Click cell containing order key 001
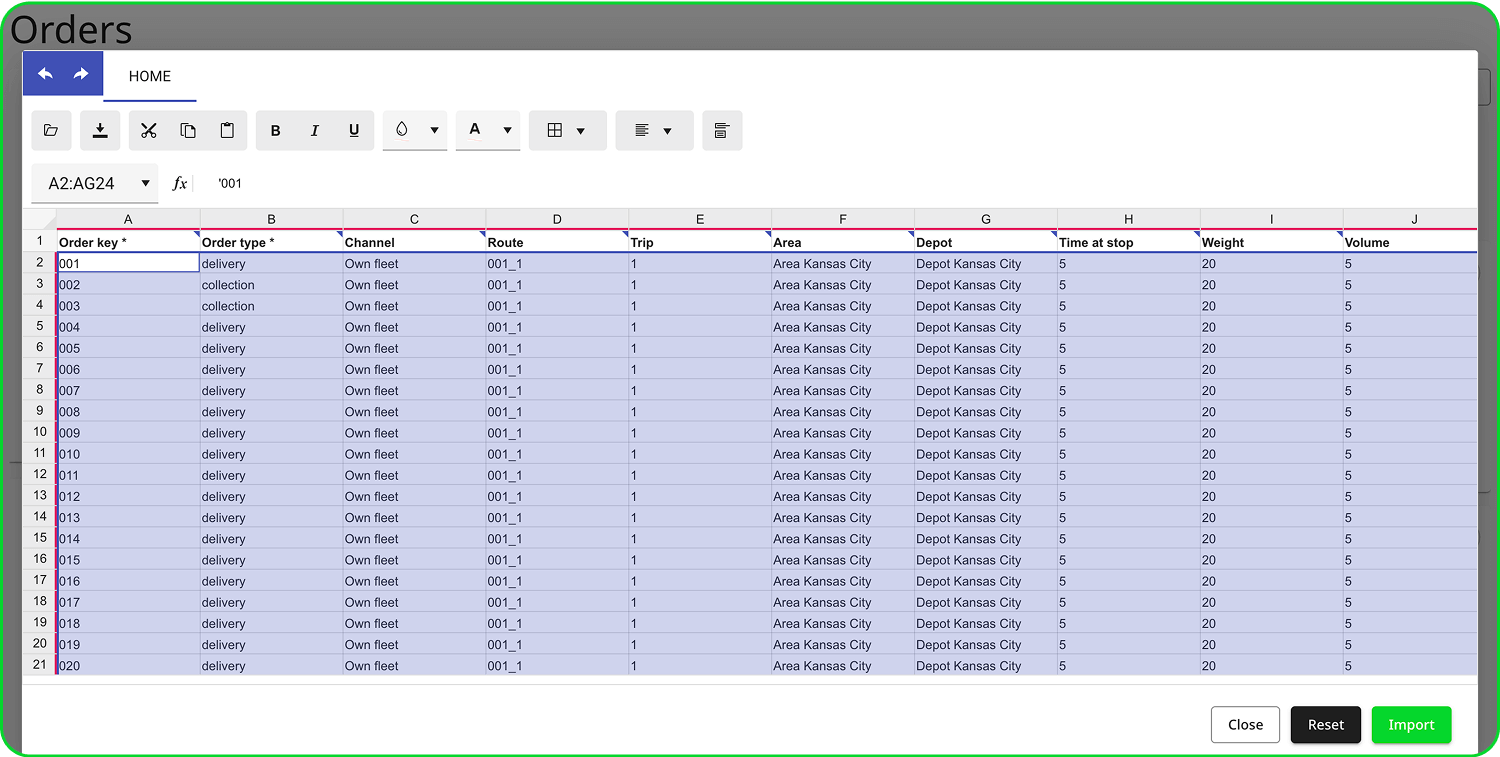 point(128,263)
